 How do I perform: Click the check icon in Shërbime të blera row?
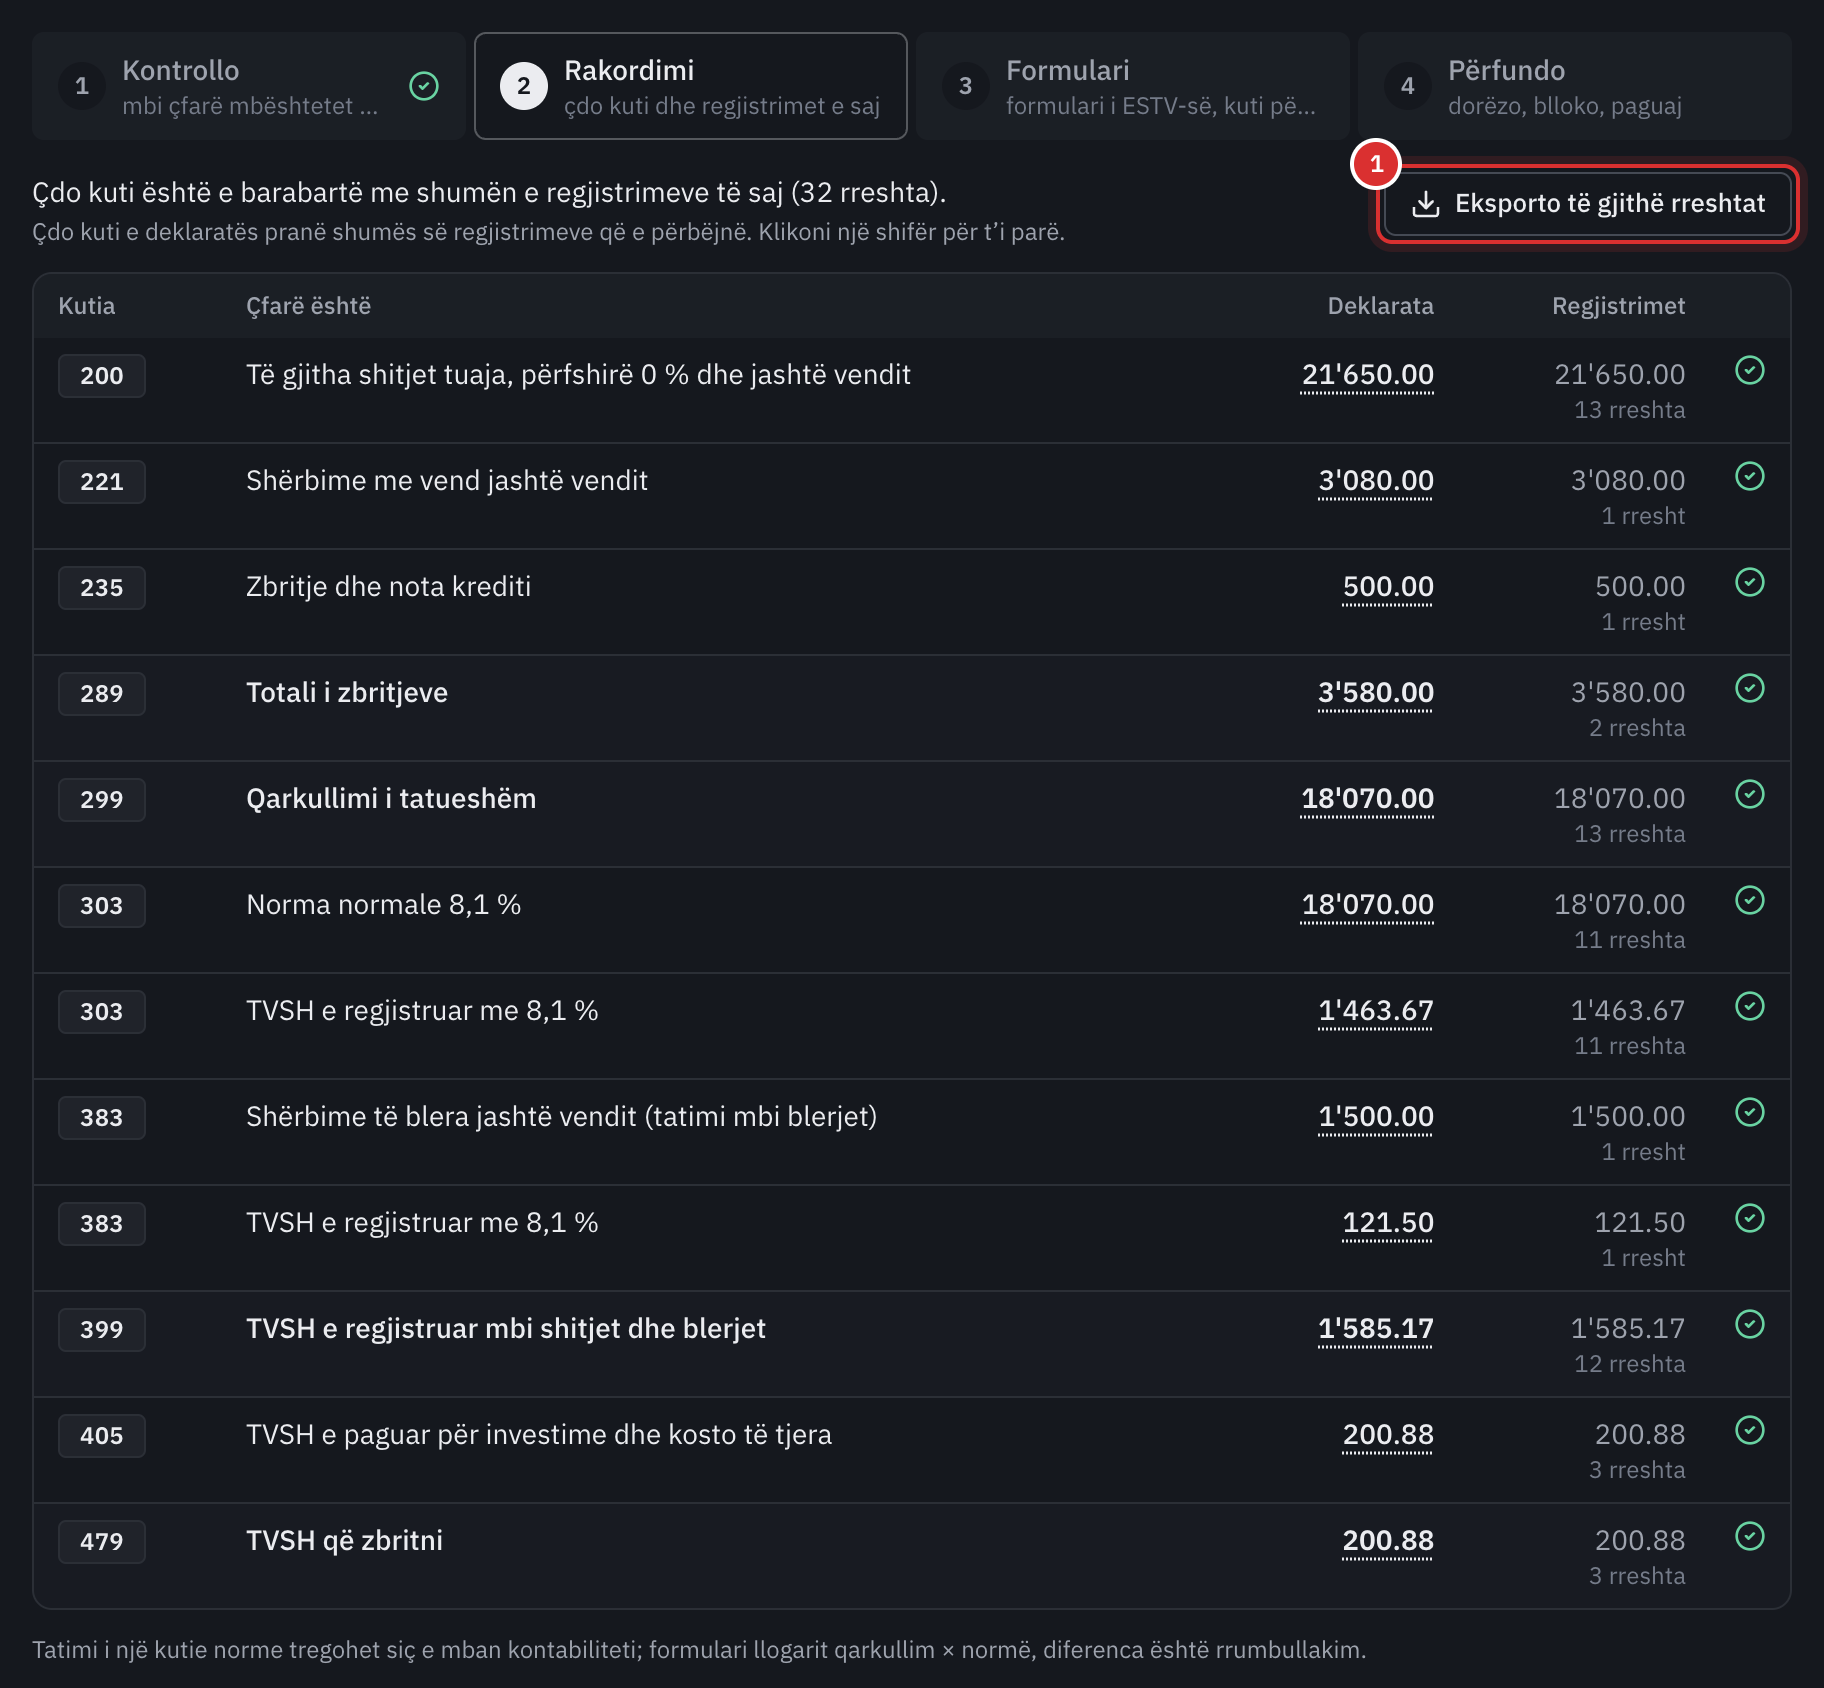(1750, 1112)
